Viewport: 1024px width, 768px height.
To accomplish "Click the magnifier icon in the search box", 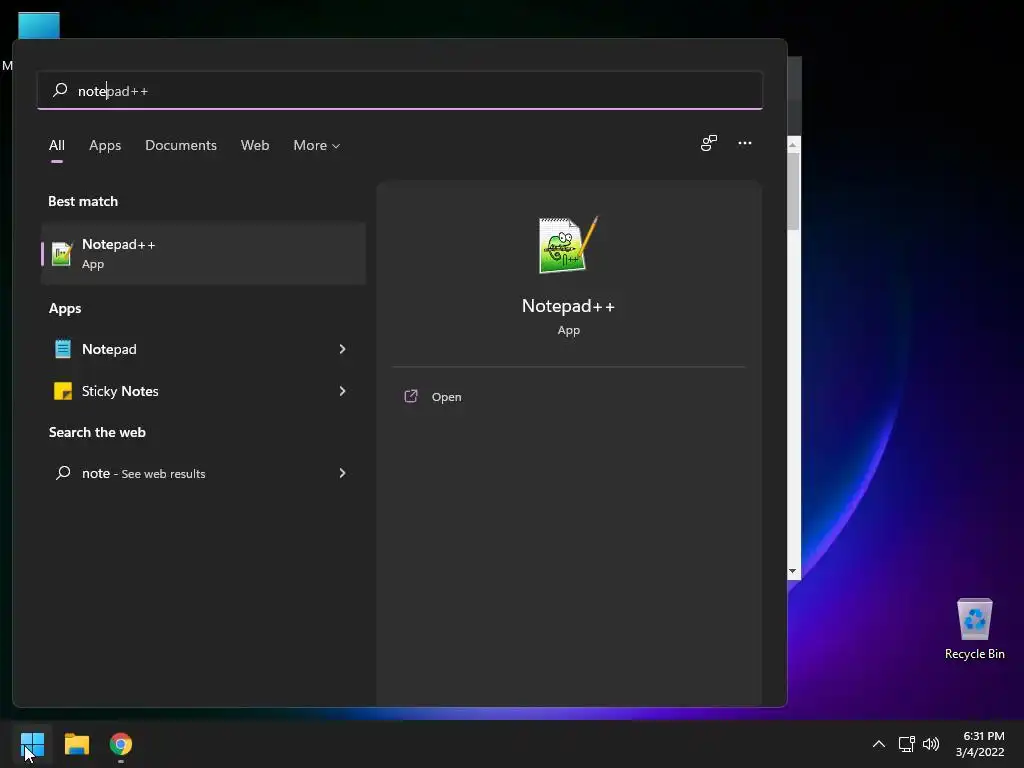I will 60,89.
